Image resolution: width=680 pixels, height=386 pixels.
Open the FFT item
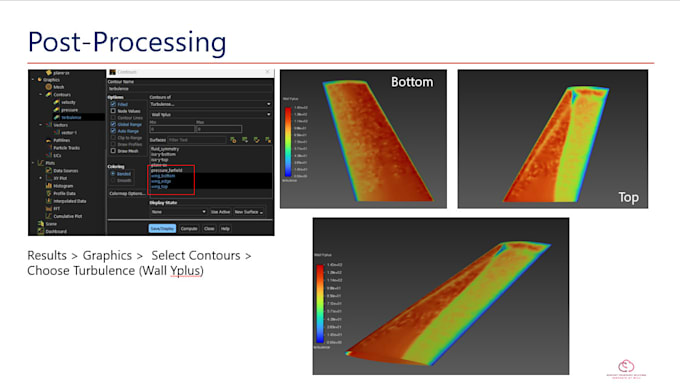coord(56,209)
